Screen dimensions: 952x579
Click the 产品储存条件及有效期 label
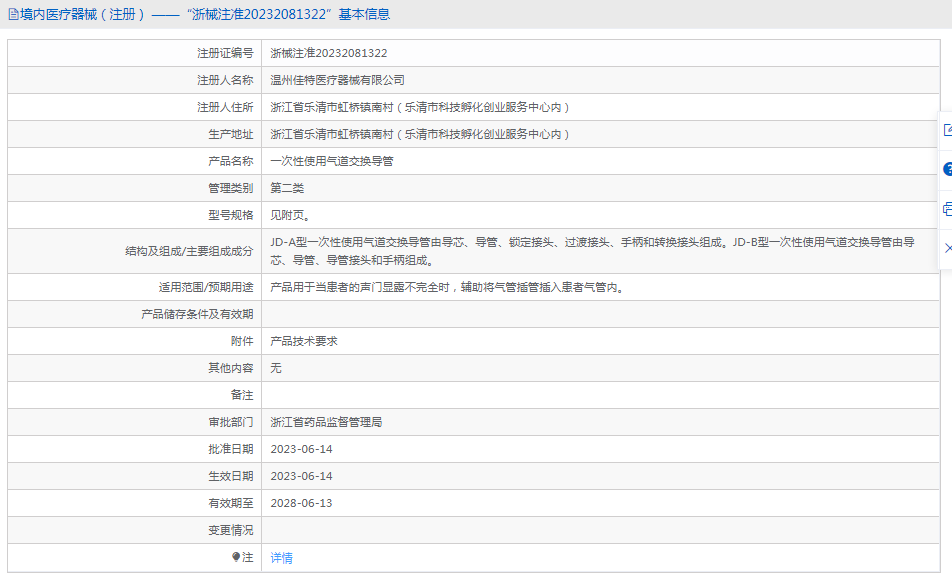point(197,314)
